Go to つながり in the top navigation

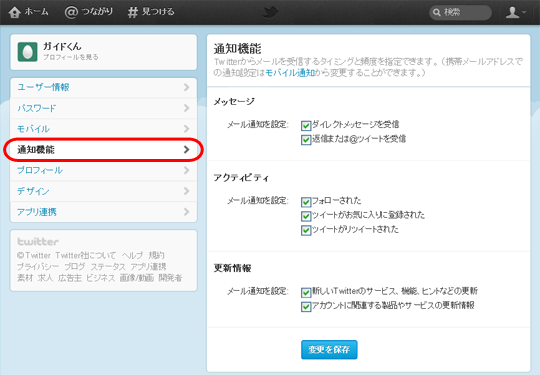pos(97,12)
